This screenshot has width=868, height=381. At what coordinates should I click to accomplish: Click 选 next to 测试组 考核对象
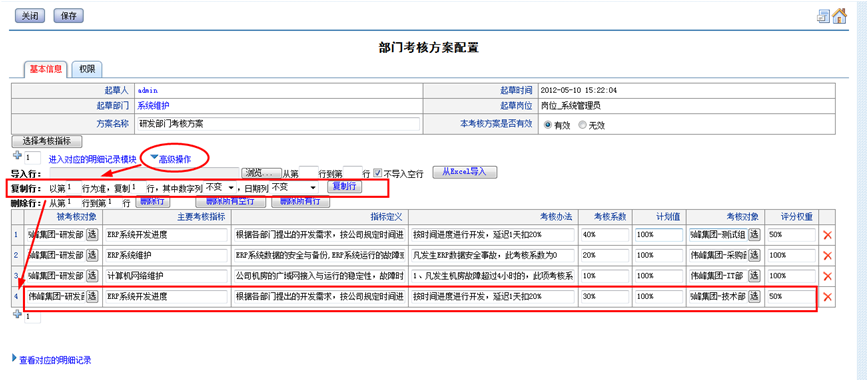coord(754,235)
